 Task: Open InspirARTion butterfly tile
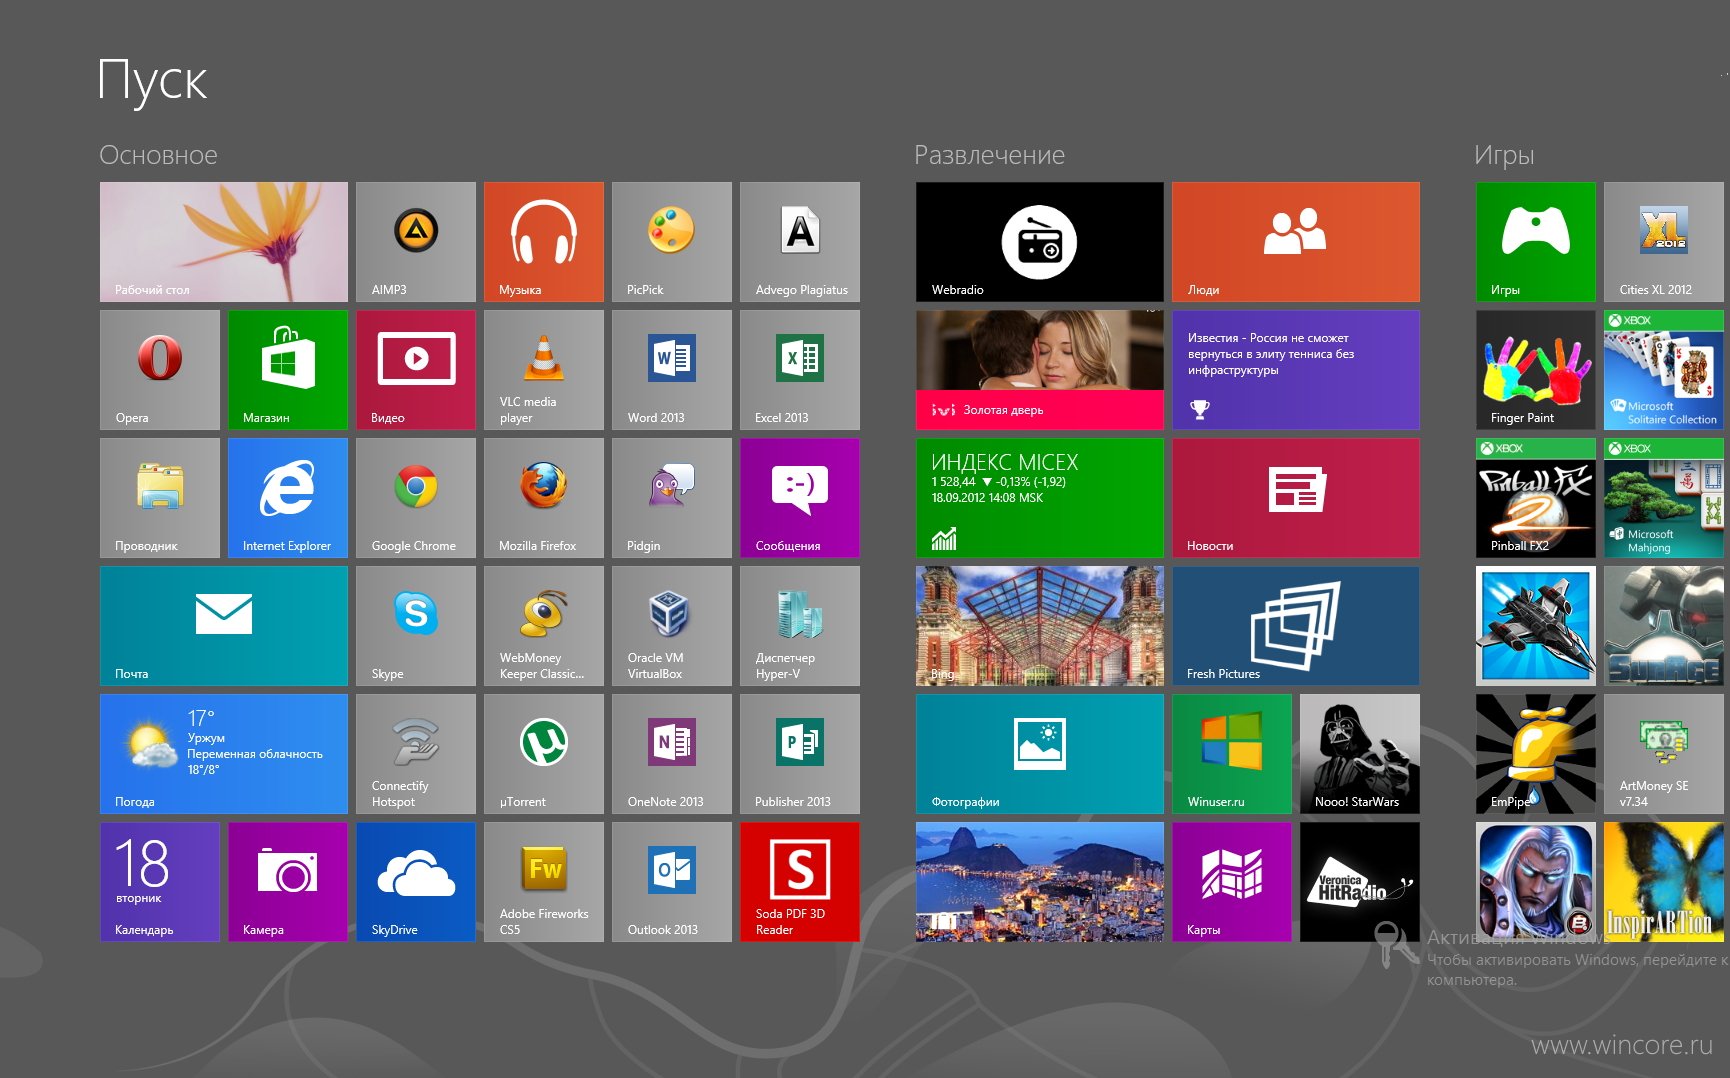(x=1664, y=882)
